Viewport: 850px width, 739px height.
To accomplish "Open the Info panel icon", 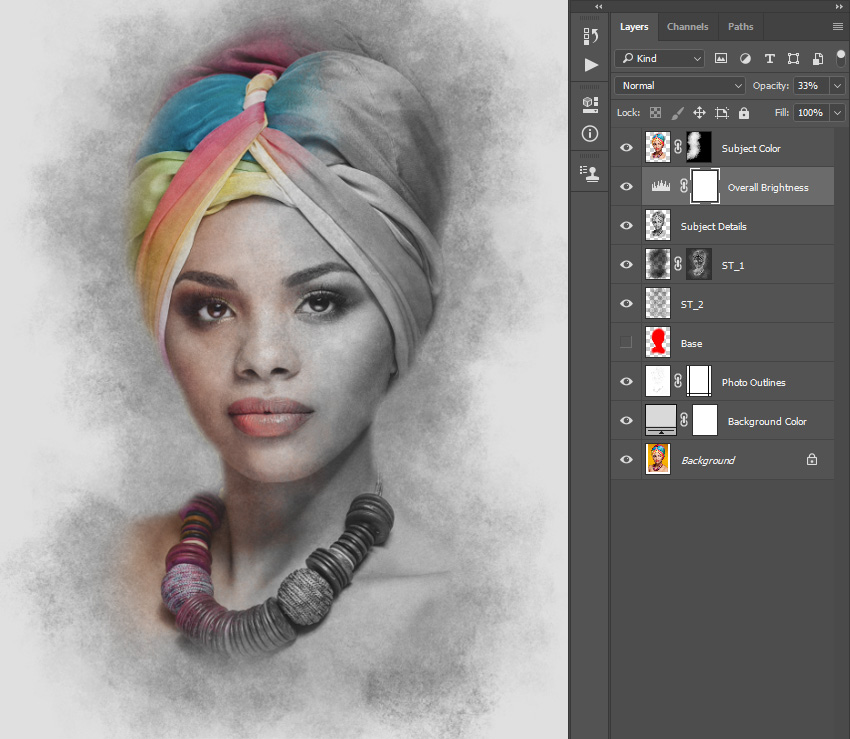I will [x=590, y=133].
